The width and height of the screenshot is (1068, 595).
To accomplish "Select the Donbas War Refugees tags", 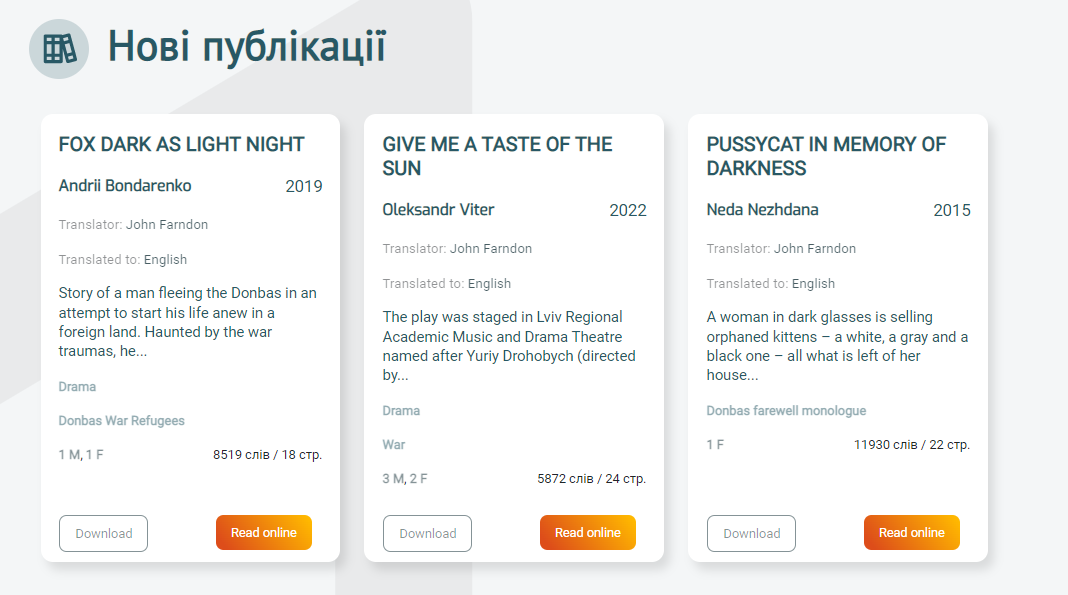I will tap(121, 421).
